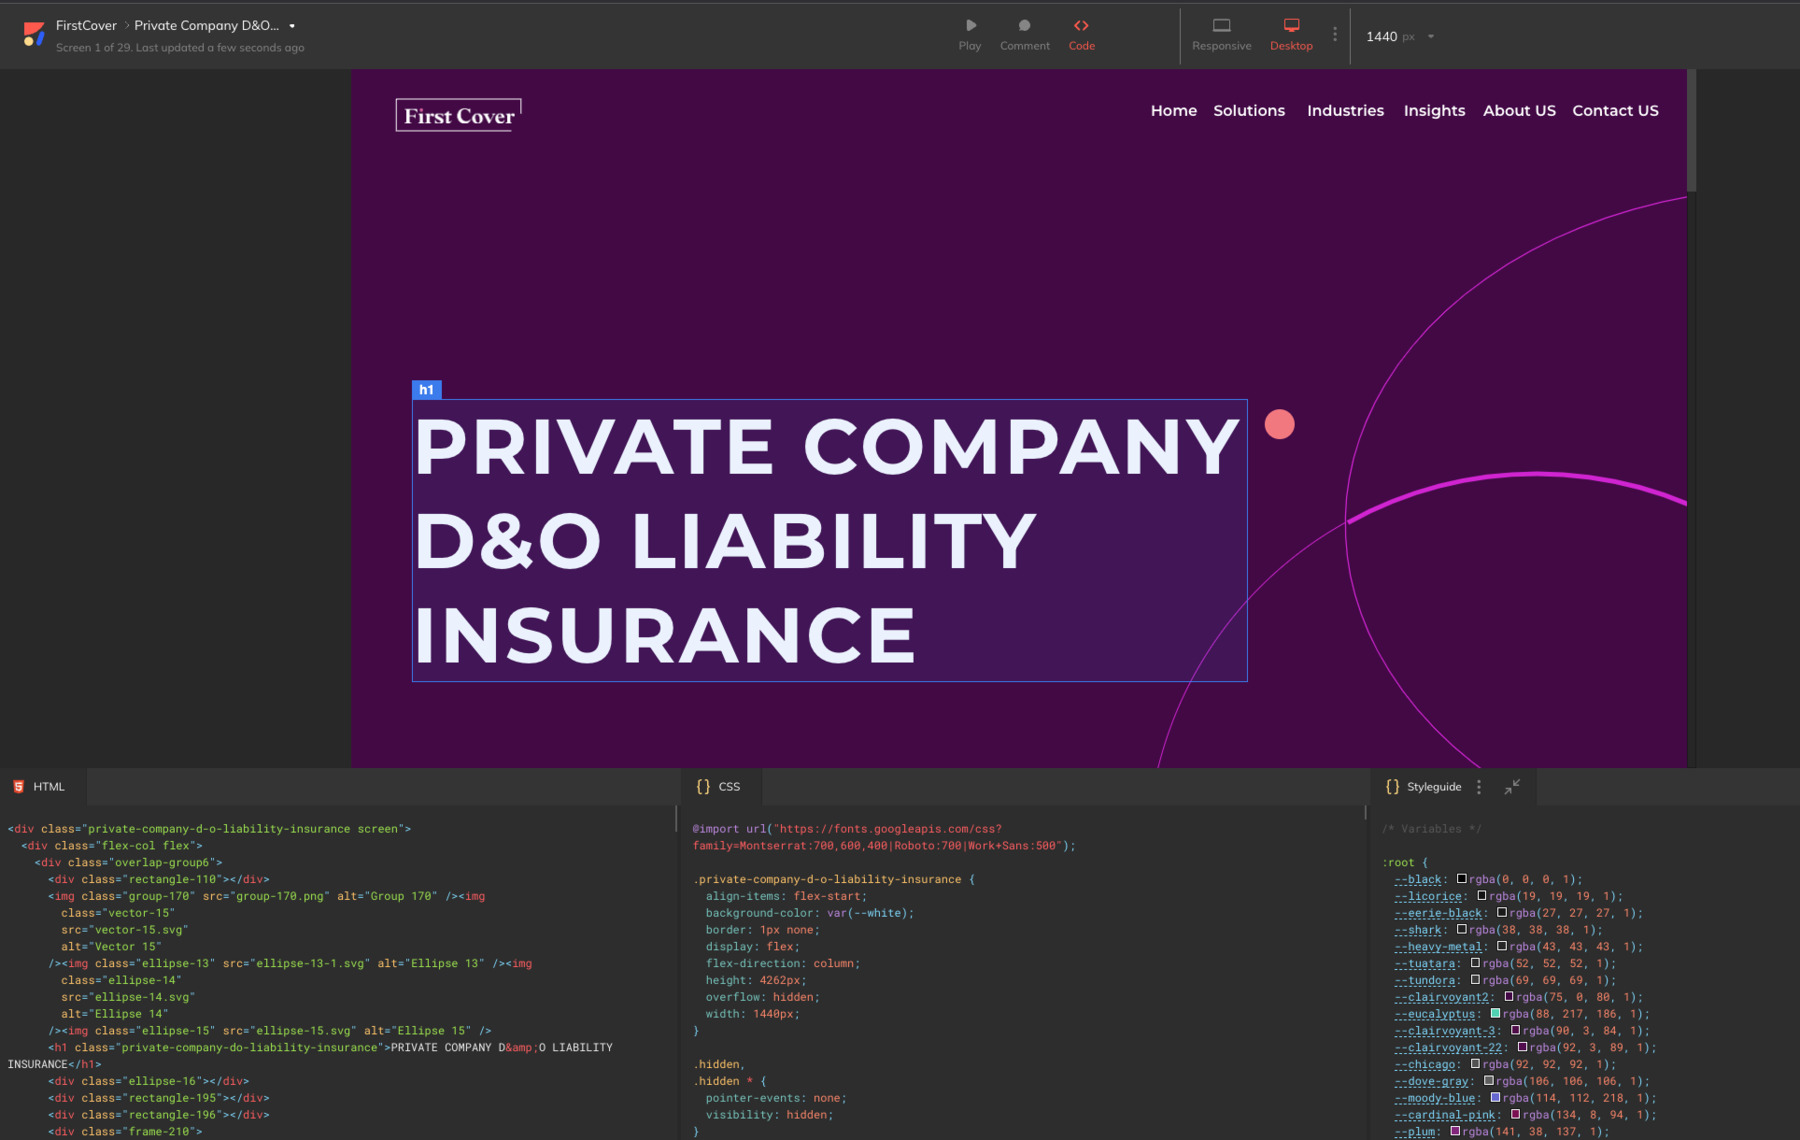The height and width of the screenshot is (1140, 1800).
Task: Open the Contact US nav link
Action: [x=1615, y=111]
